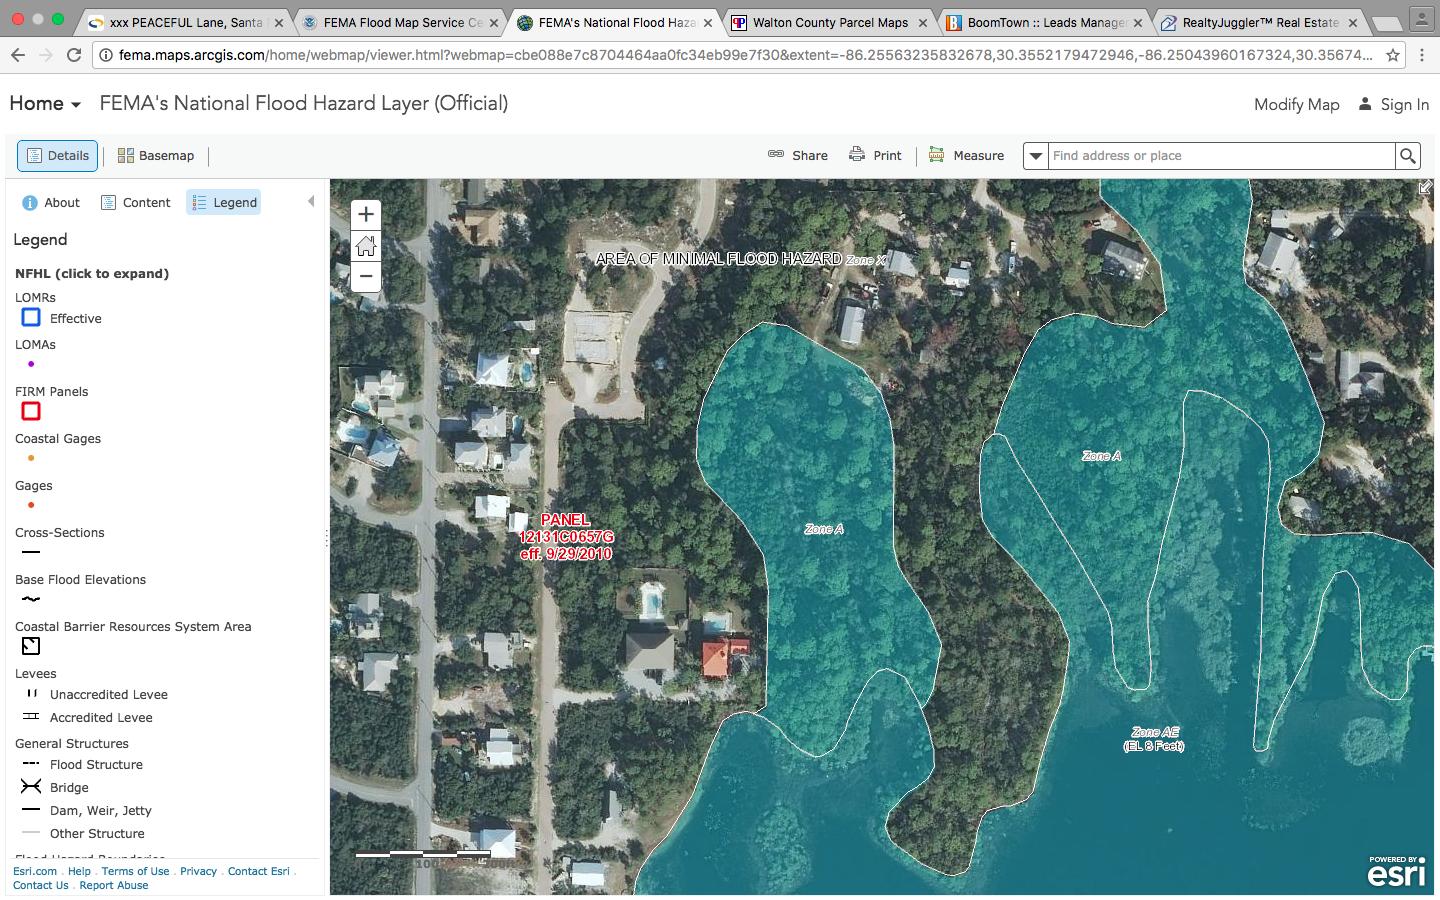
Task: Go back in browser history
Action: 18,56
